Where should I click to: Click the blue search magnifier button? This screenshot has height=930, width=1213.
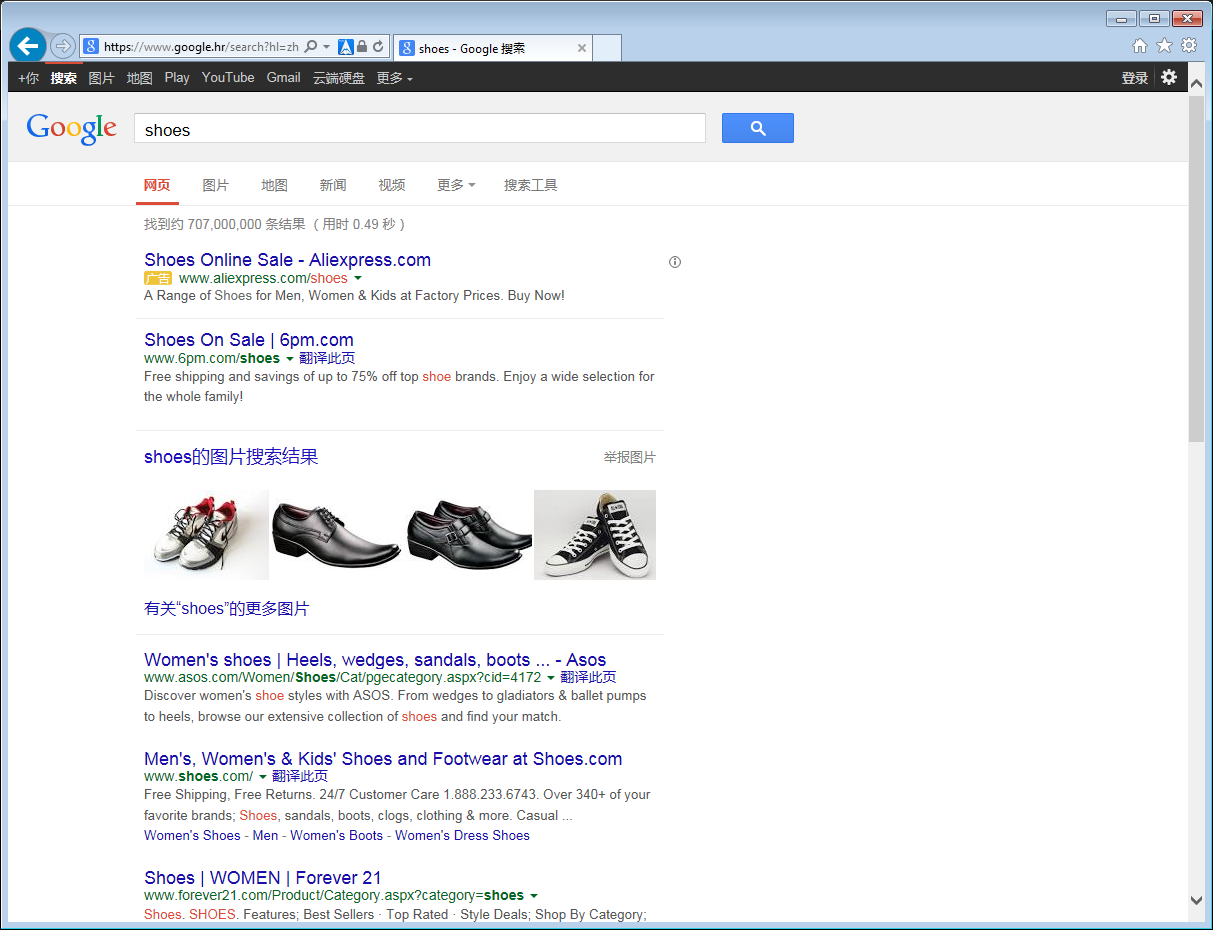[758, 128]
